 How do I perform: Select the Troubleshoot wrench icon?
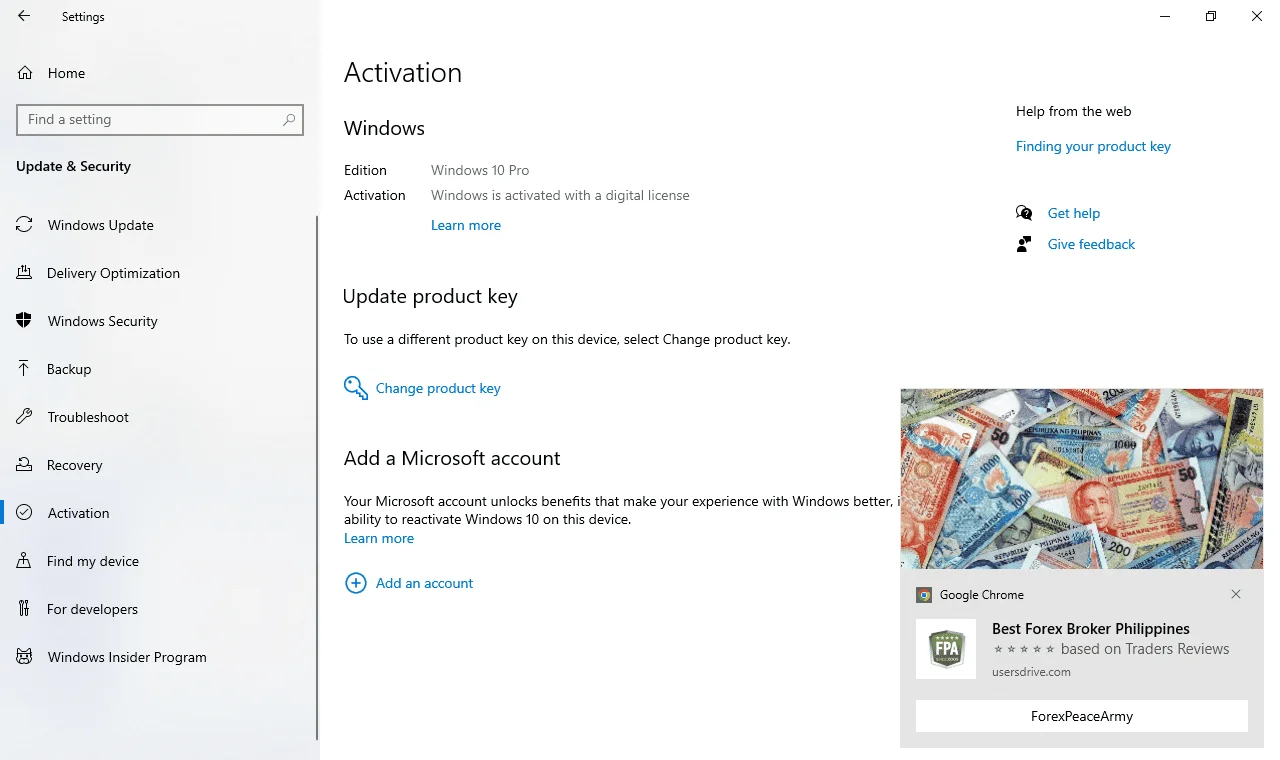pos(24,417)
